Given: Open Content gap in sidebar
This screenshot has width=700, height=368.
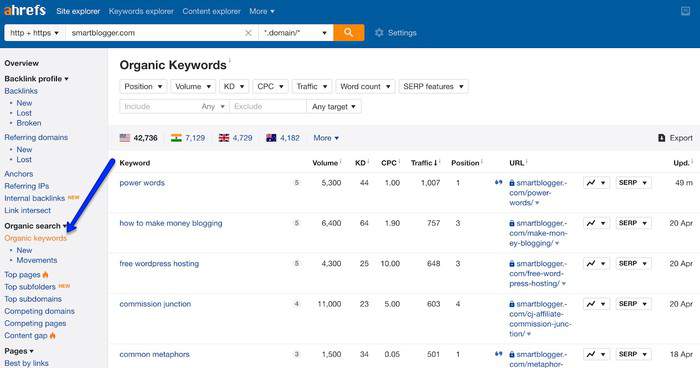Looking at the screenshot, I should 26,335.
